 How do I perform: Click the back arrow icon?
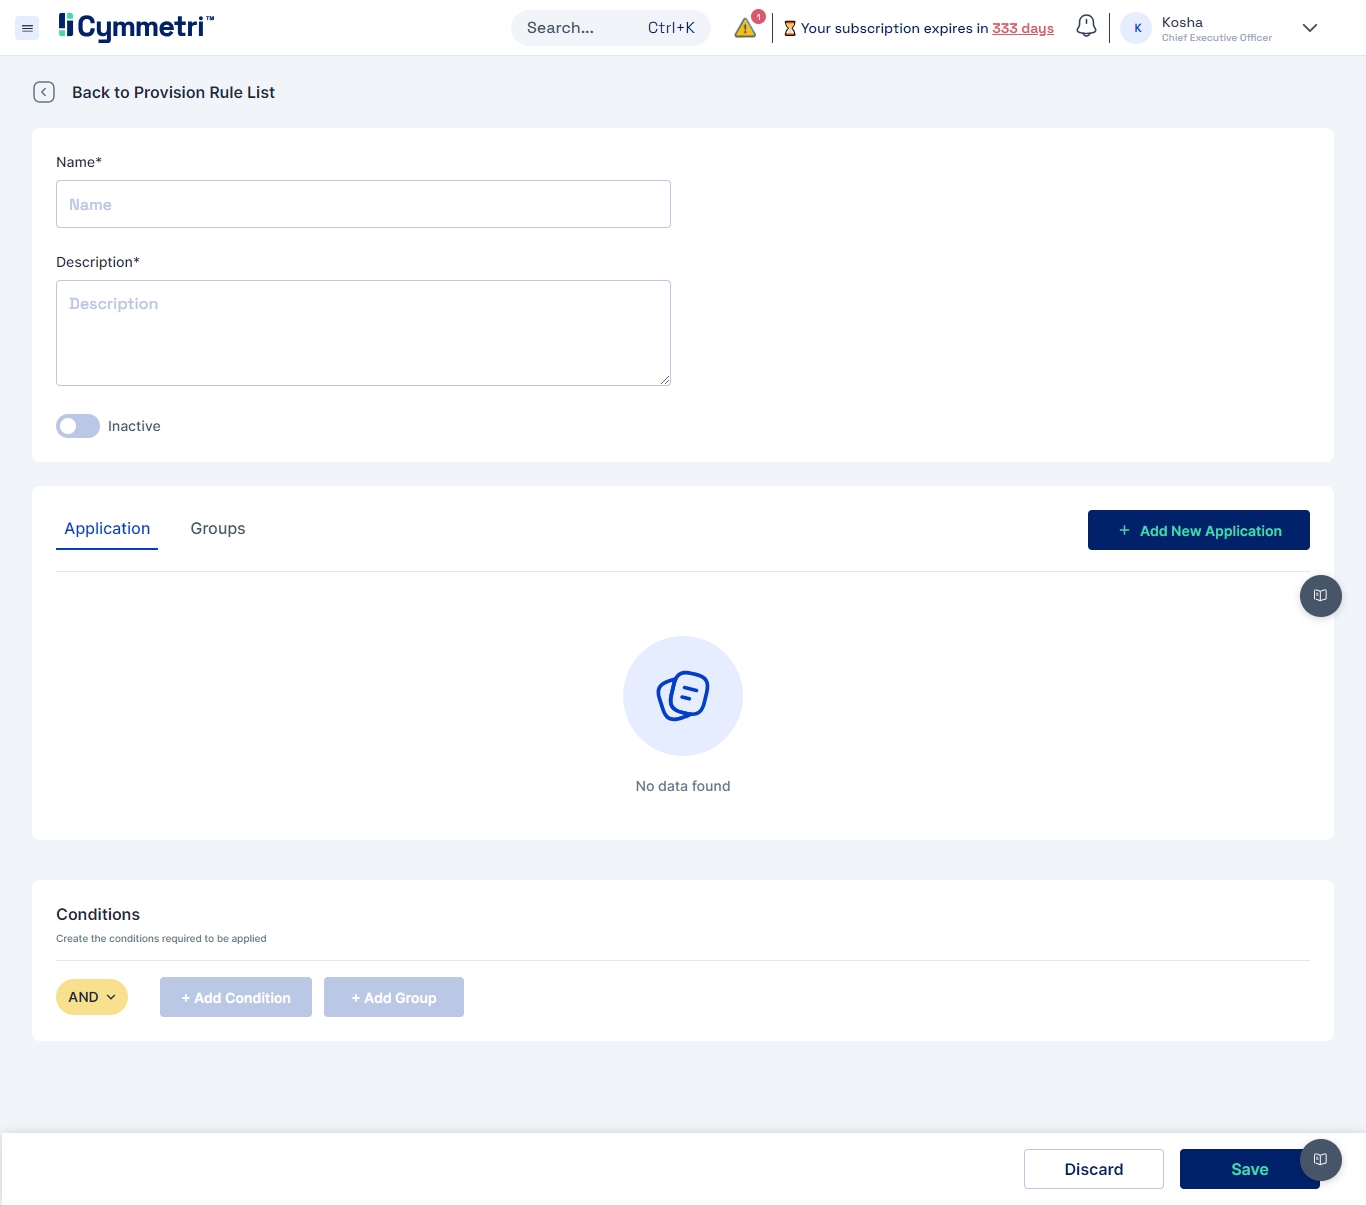[44, 92]
